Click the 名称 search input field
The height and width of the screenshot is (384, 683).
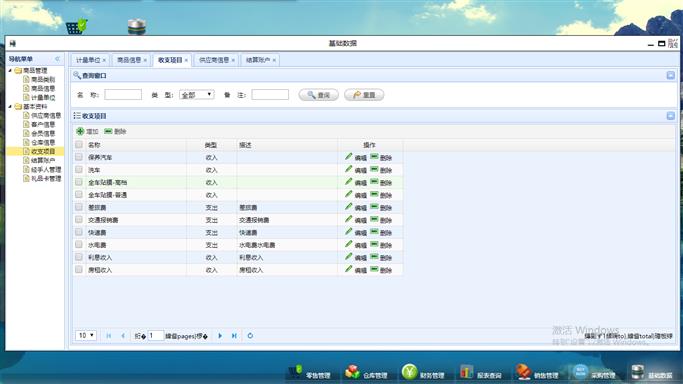click(123, 94)
